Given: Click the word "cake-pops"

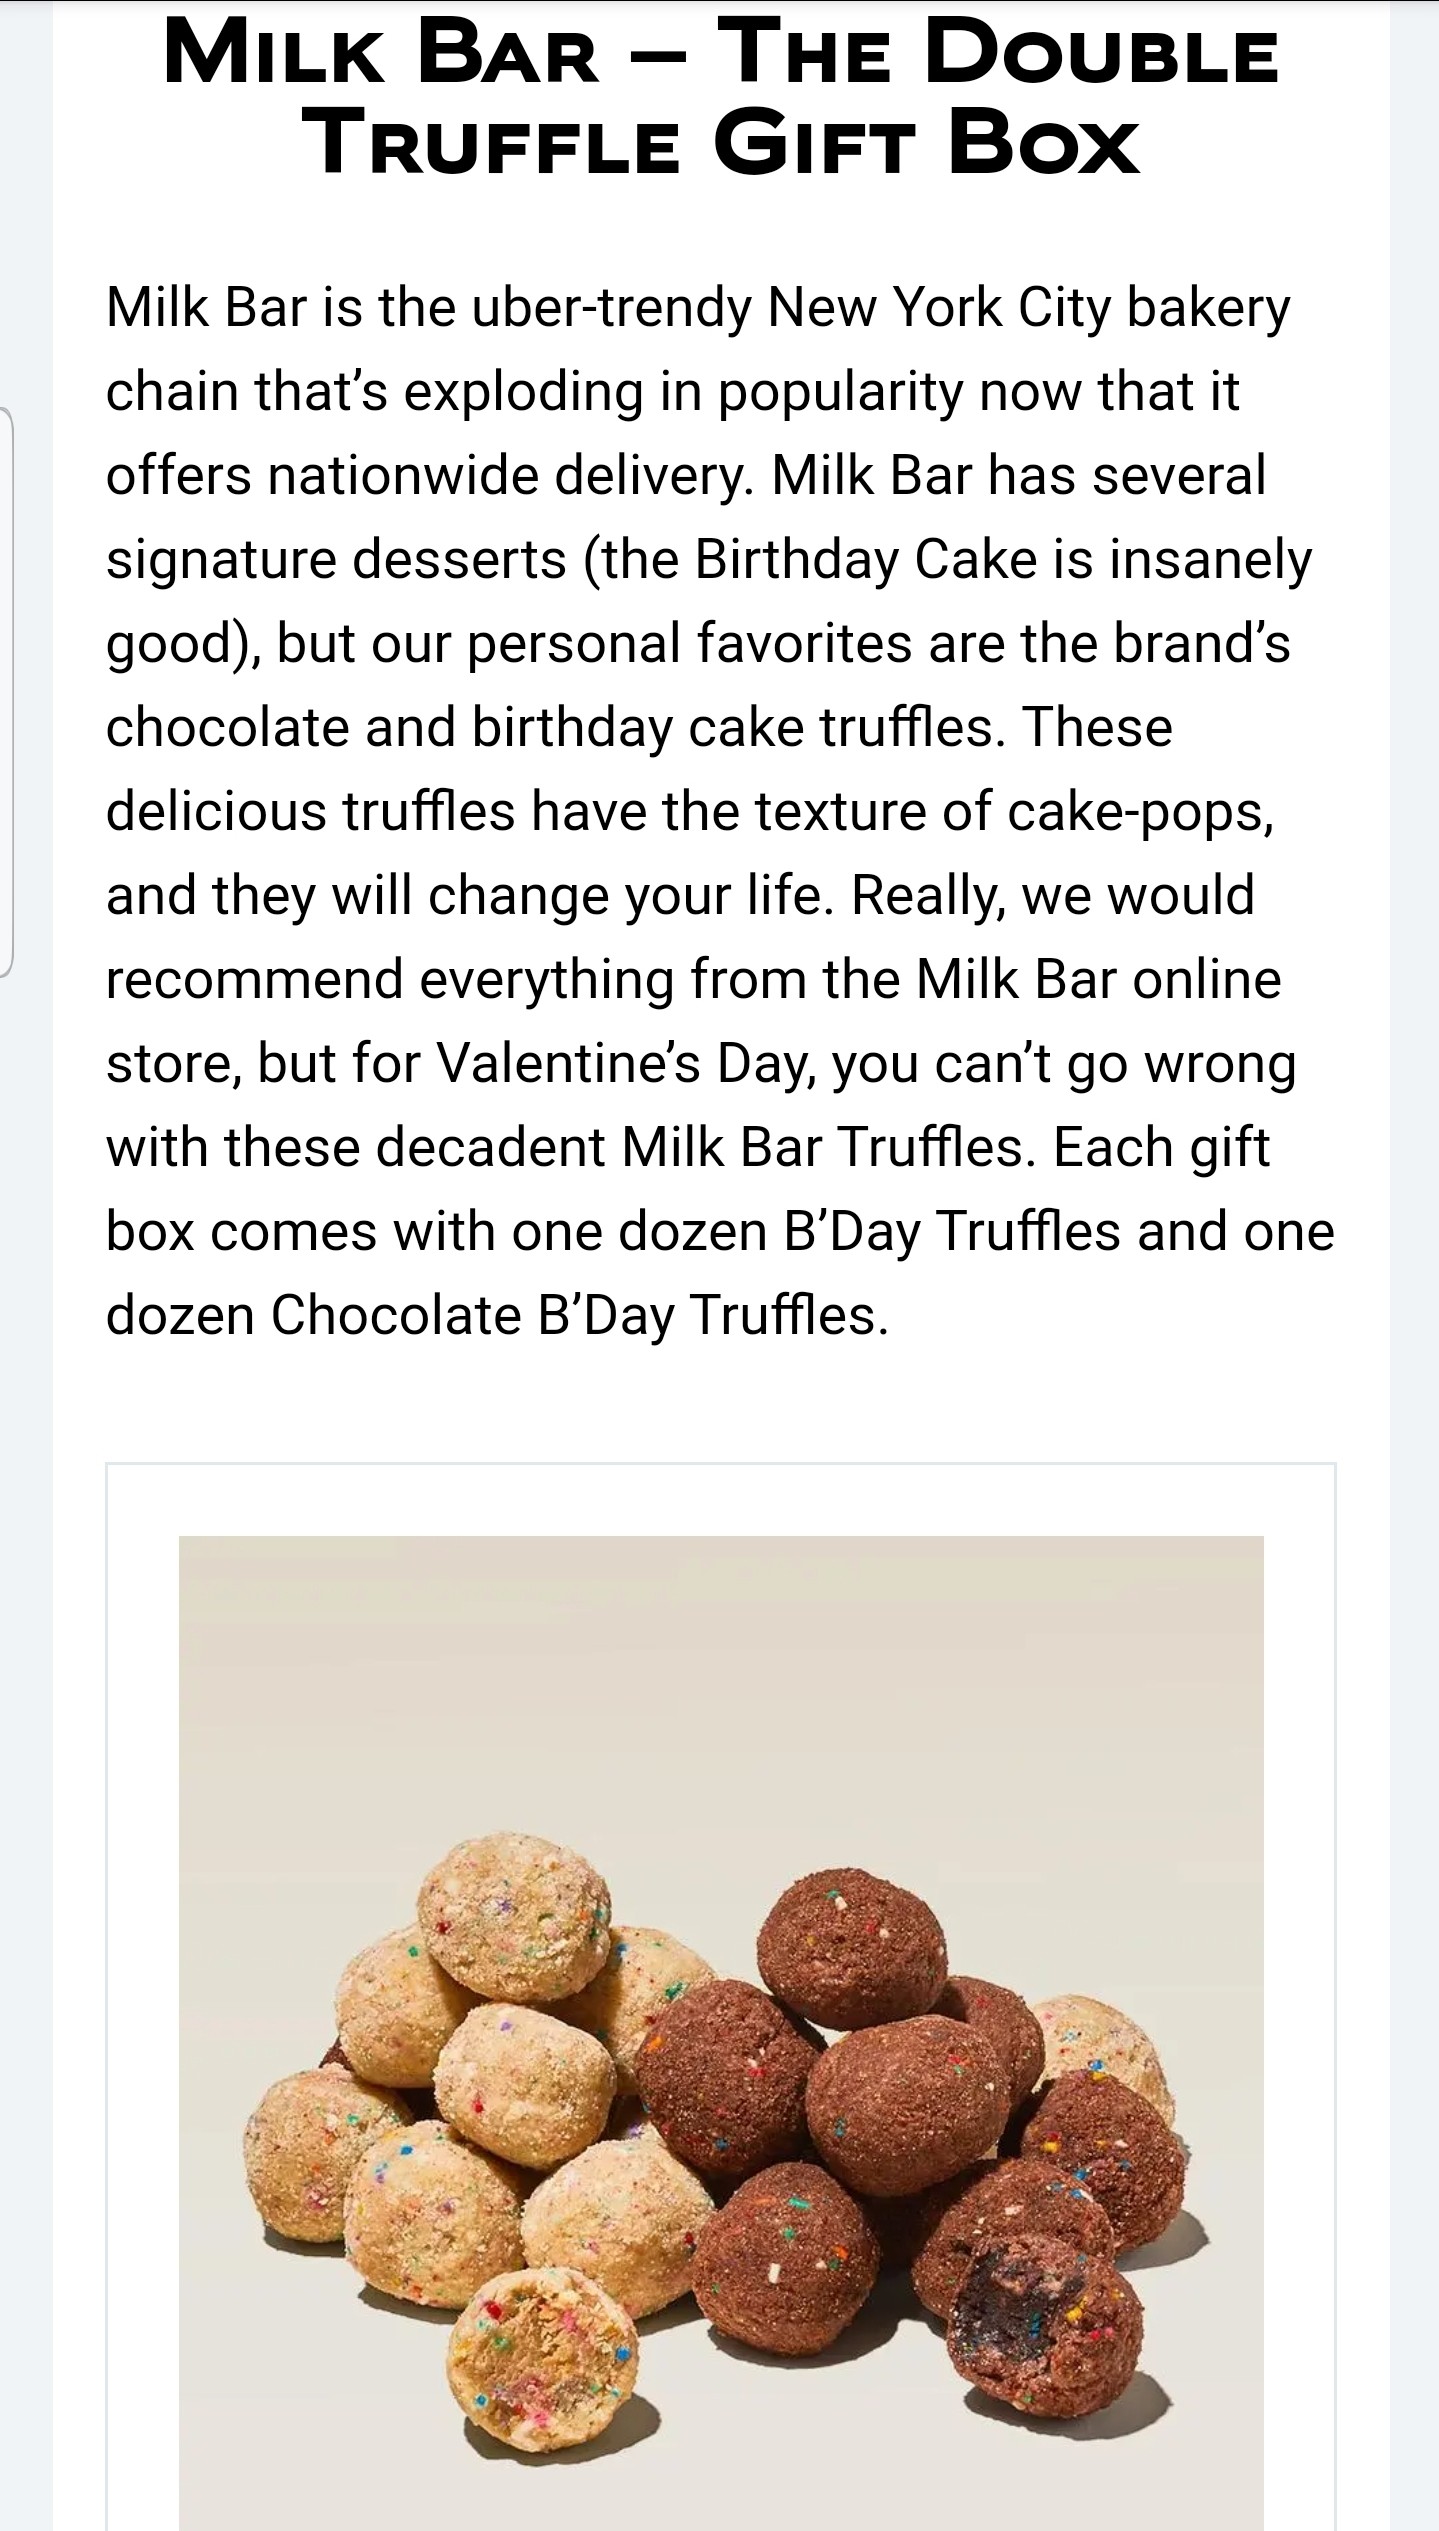Looking at the screenshot, I should pos(1140,811).
